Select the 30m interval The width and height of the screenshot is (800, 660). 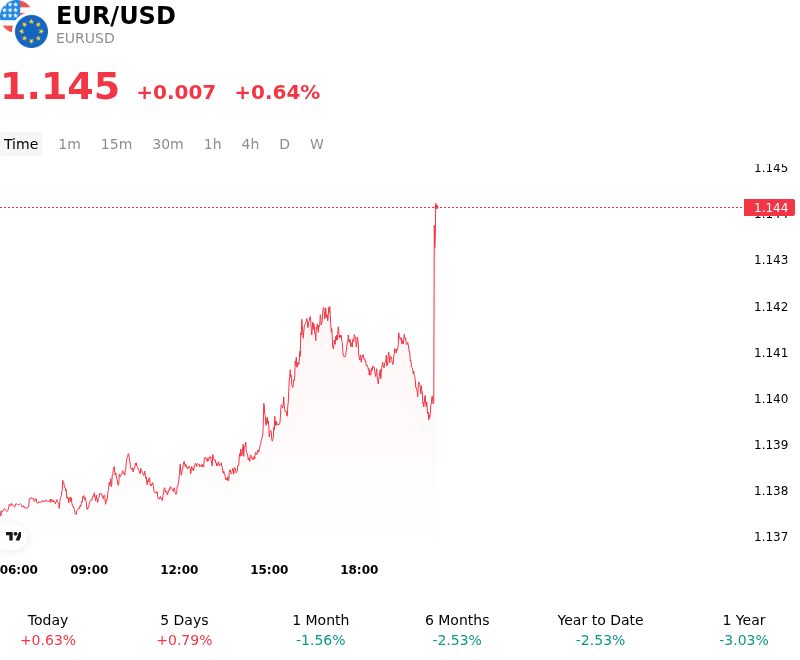(x=168, y=144)
